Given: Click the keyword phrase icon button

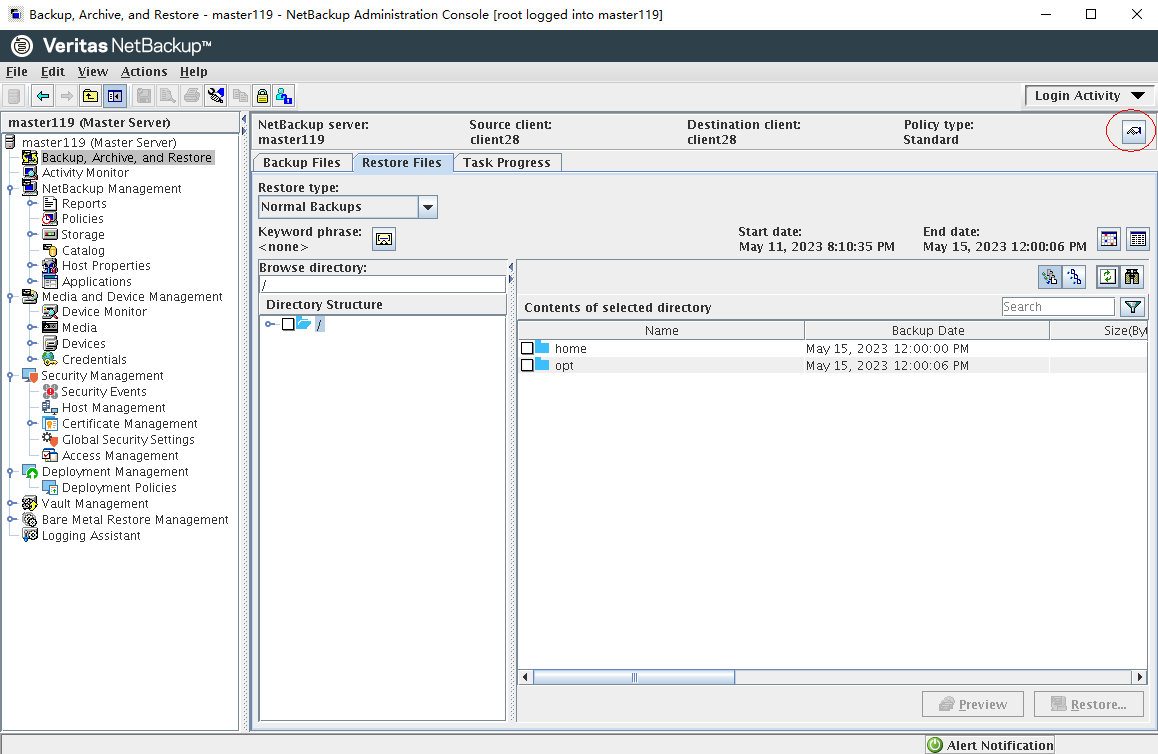Looking at the screenshot, I should pos(384,239).
